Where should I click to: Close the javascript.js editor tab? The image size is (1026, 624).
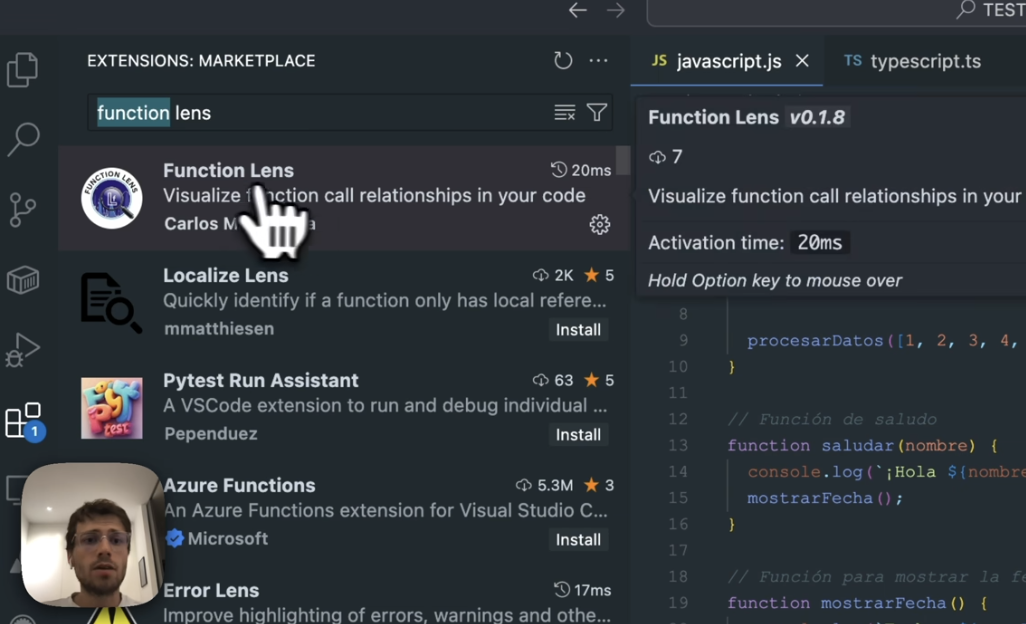coord(802,61)
